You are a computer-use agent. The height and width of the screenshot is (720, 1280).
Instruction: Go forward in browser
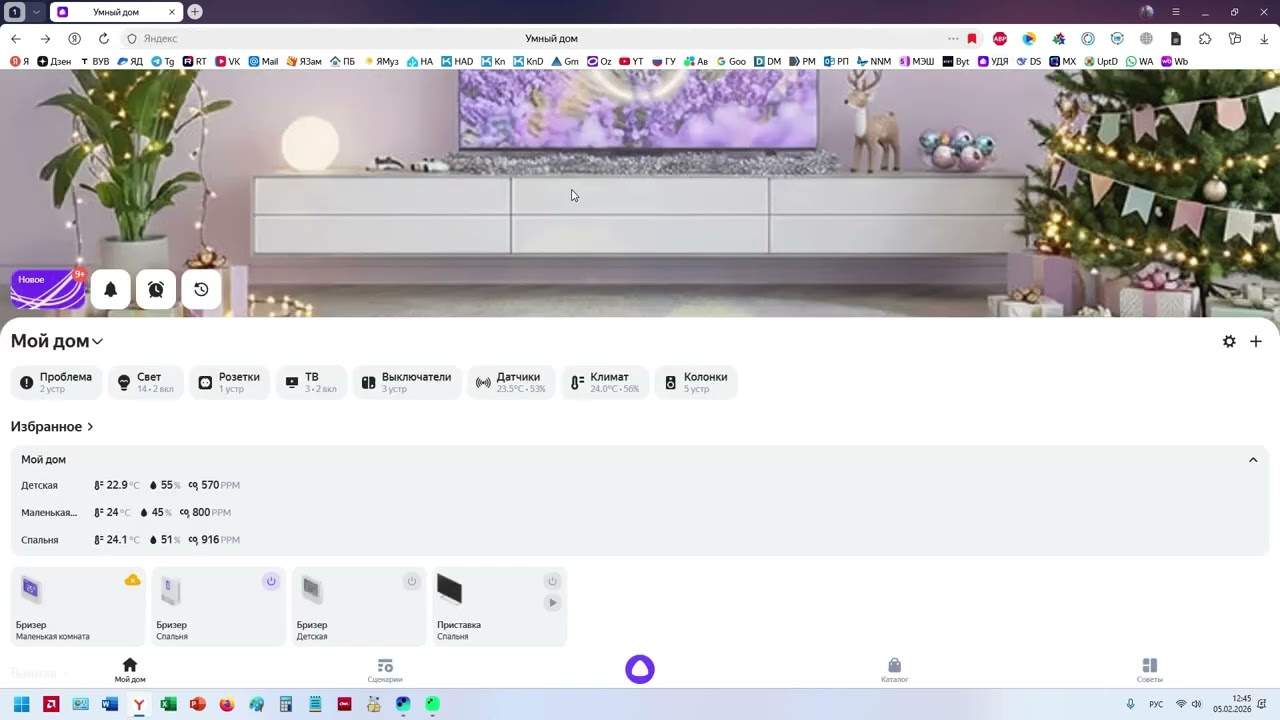point(45,39)
